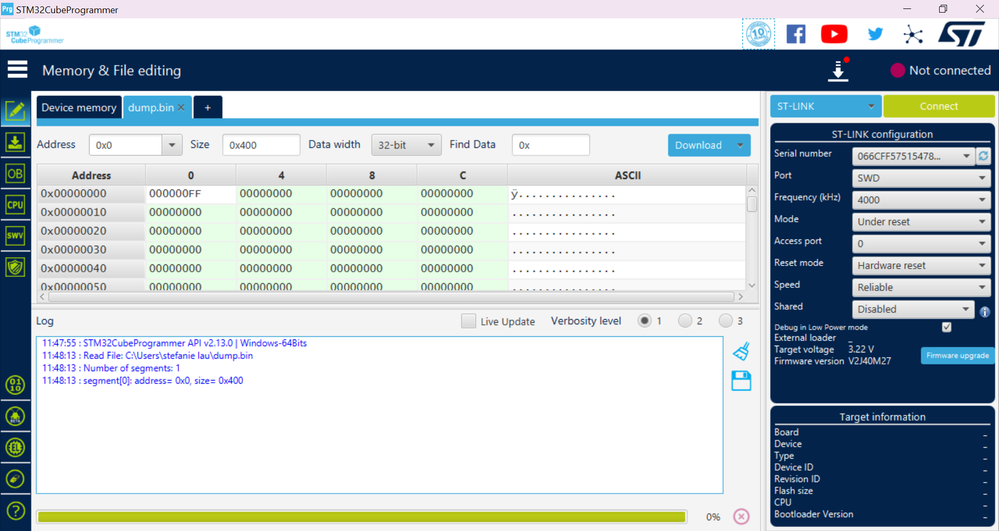Viewport: 999px width, 531px height.
Task: Open the Access port dropdown
Action: coord(921,244)
